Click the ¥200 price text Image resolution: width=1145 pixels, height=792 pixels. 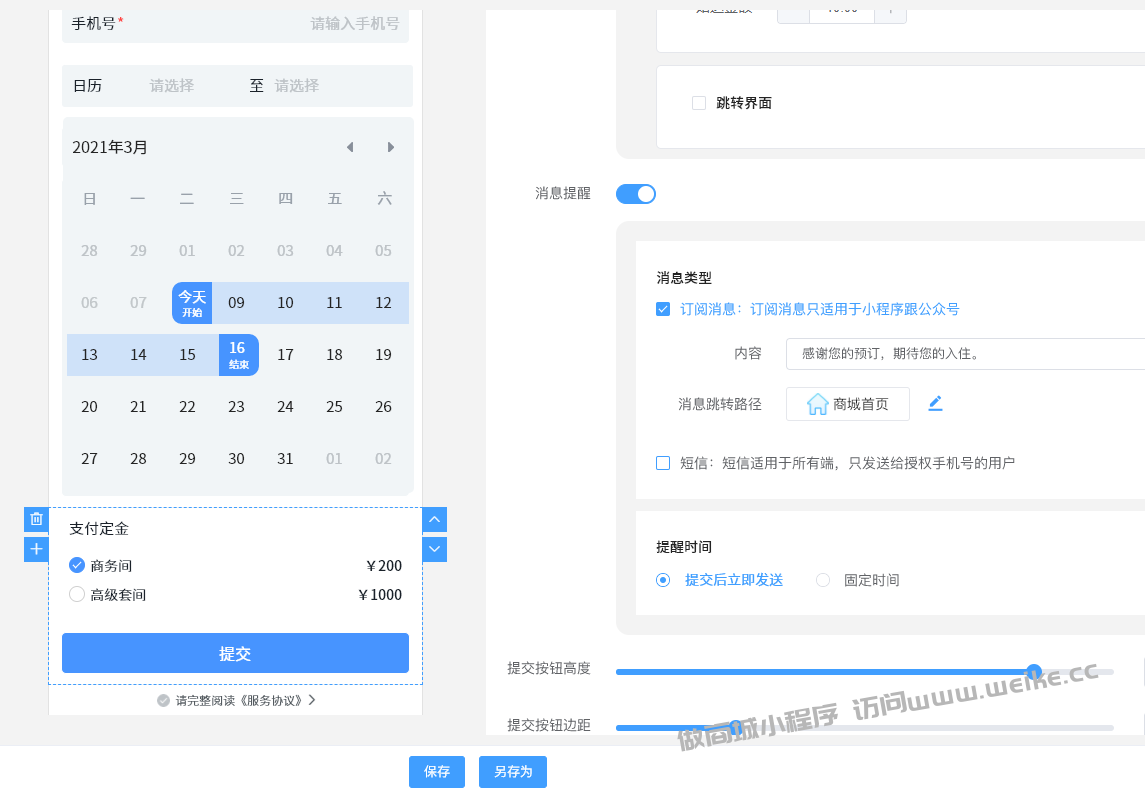point(384,566)
